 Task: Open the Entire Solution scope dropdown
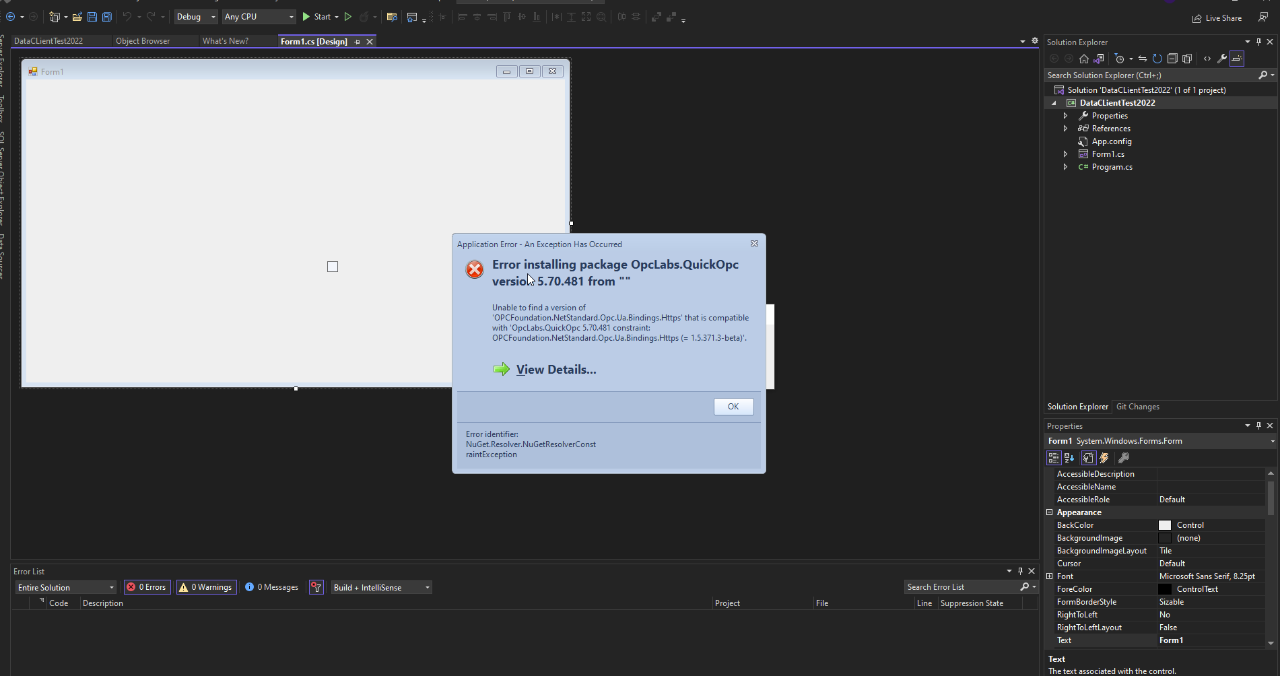(x=65, y=587)
